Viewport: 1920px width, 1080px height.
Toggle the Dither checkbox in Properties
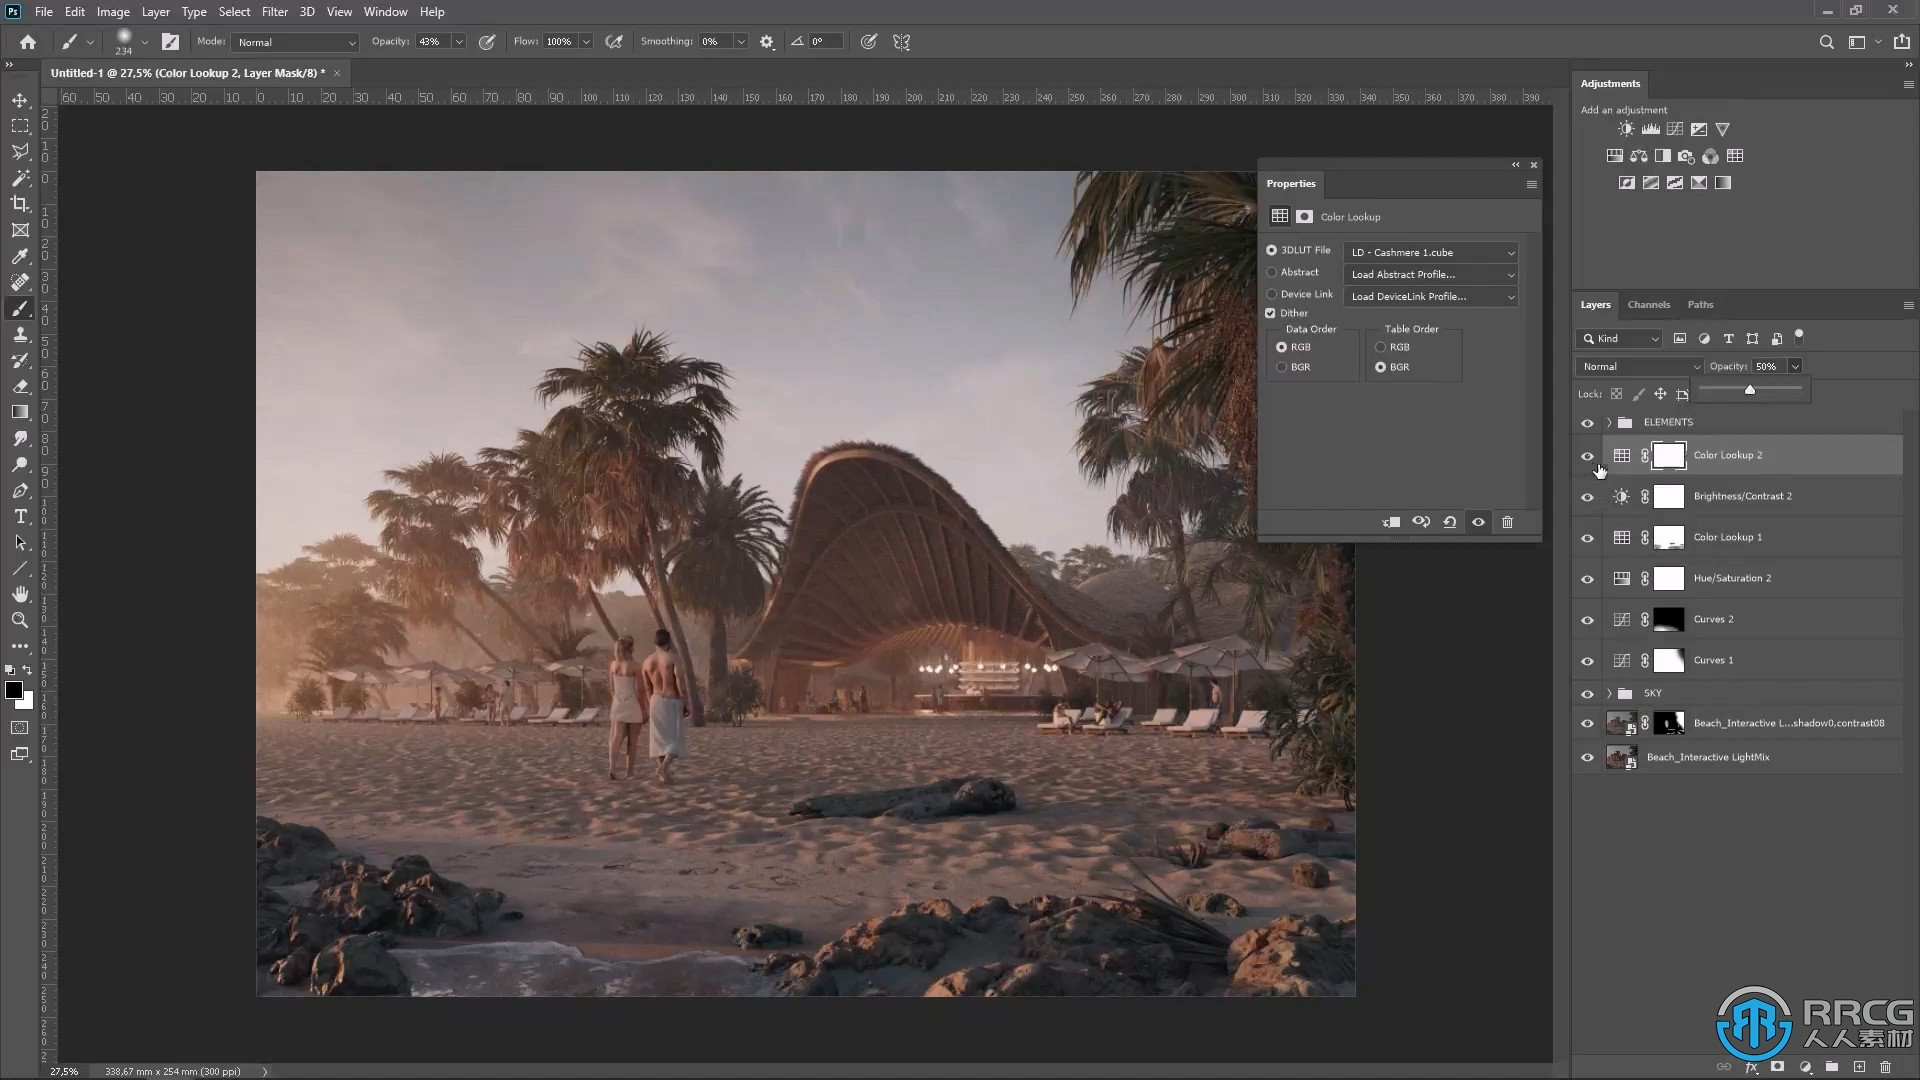(1271, 313)
